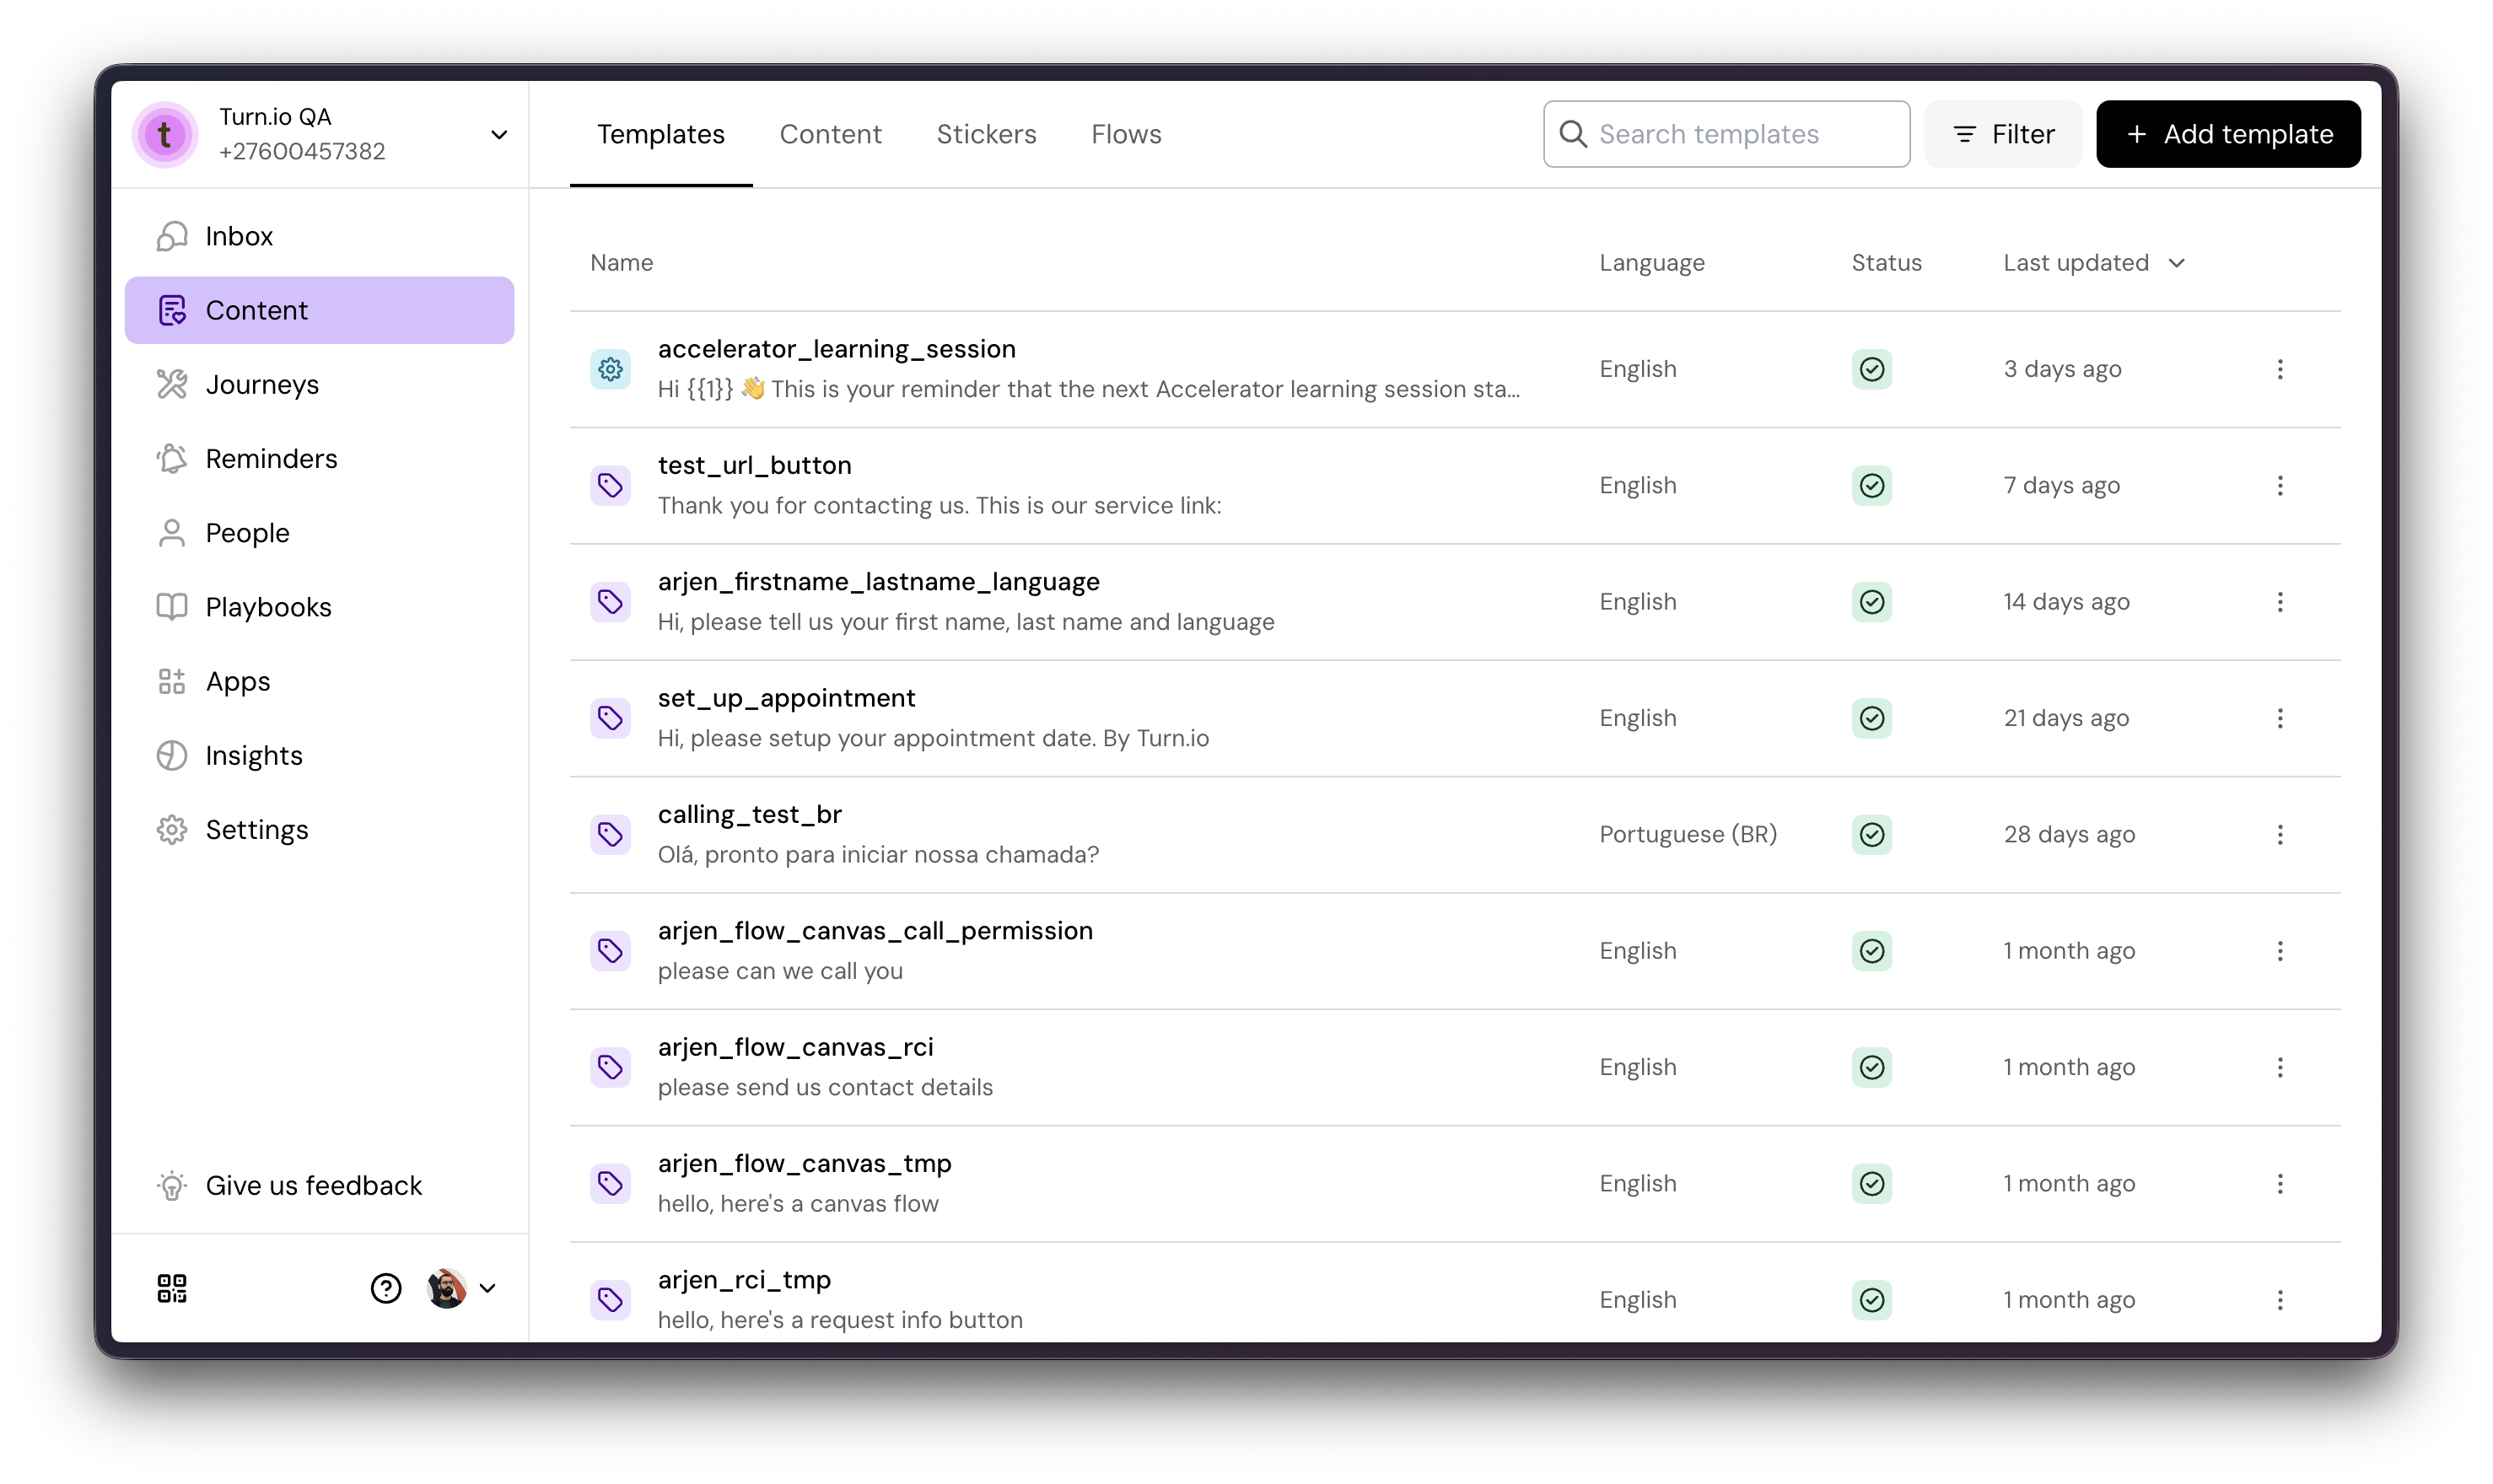Screen dimensions: 2493x1484
Task: Open the arjen_flow_canvas_call_permission template
Action: click(x=876, y=931)
